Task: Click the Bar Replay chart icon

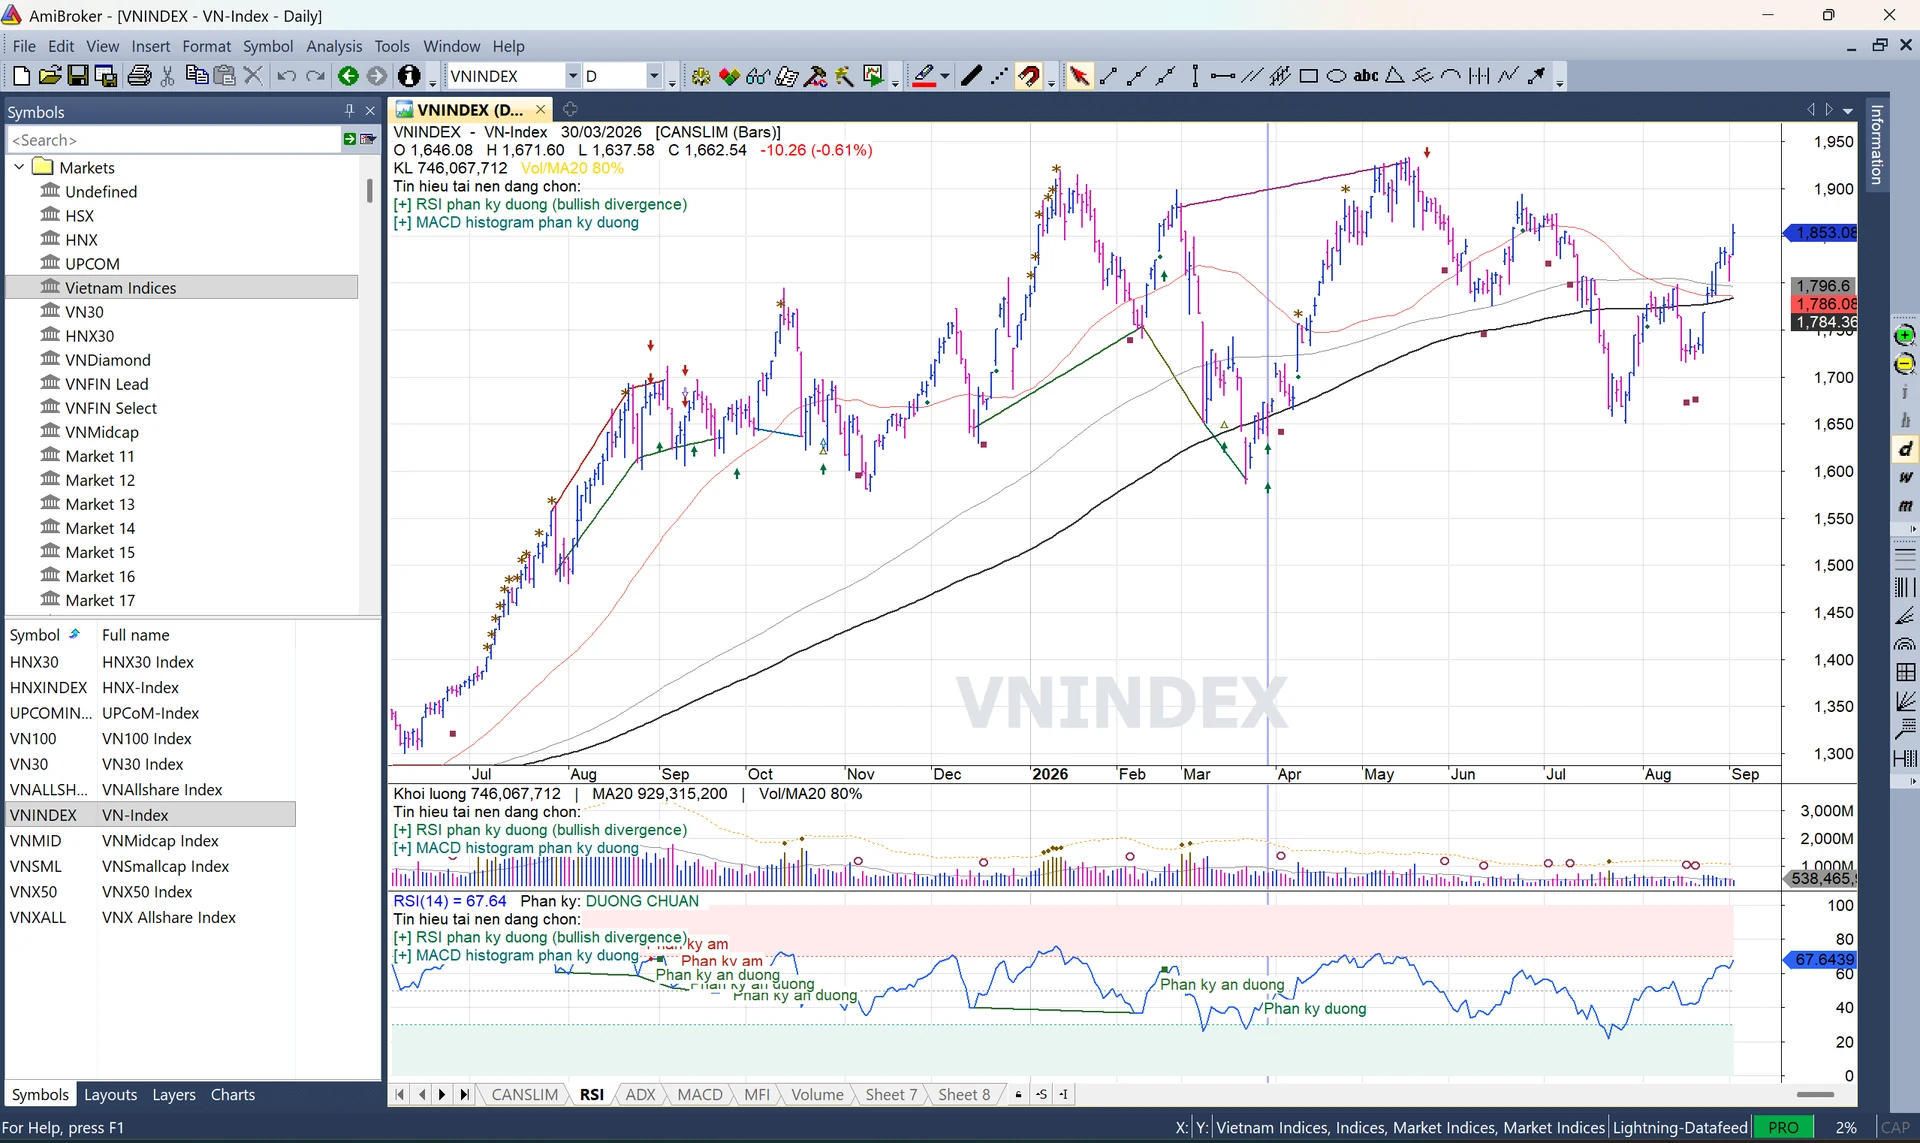Action: [x=873, y=76]
